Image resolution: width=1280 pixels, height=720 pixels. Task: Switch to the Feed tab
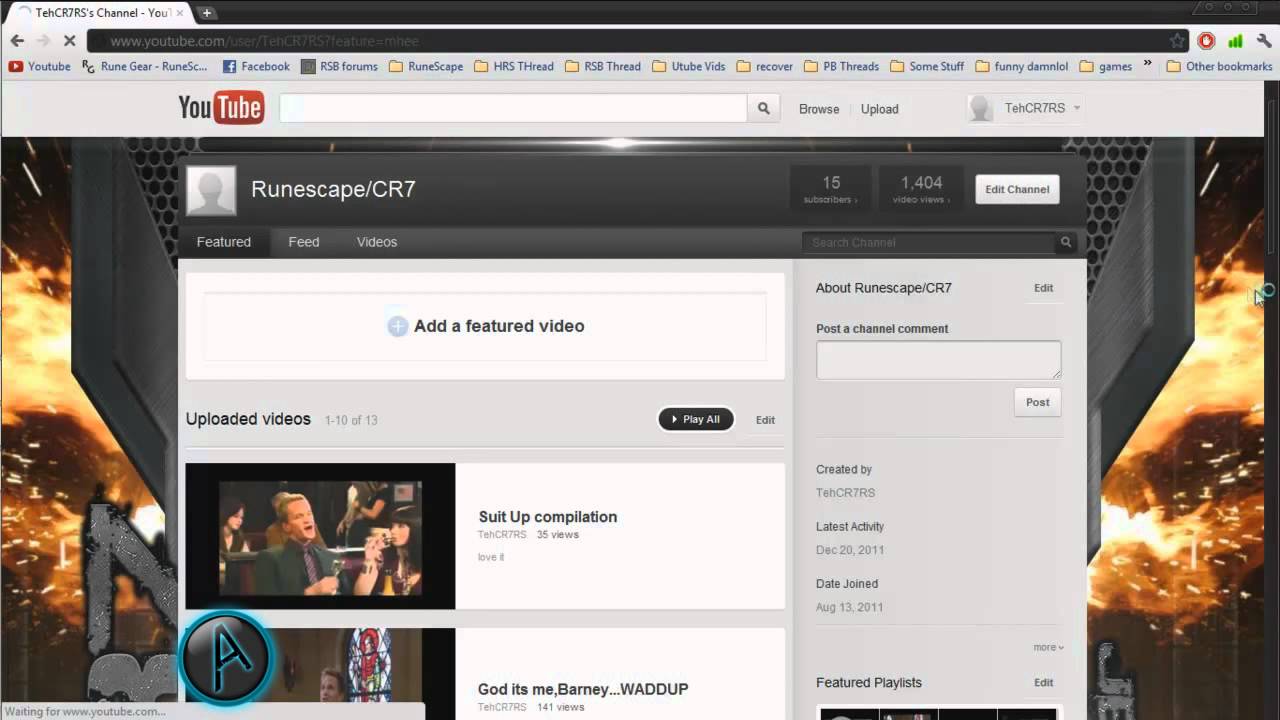click(304, 242)
